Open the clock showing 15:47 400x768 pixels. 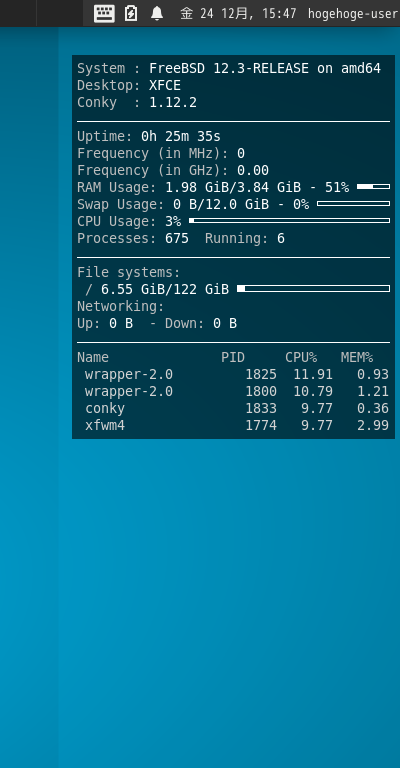(238, 13)
